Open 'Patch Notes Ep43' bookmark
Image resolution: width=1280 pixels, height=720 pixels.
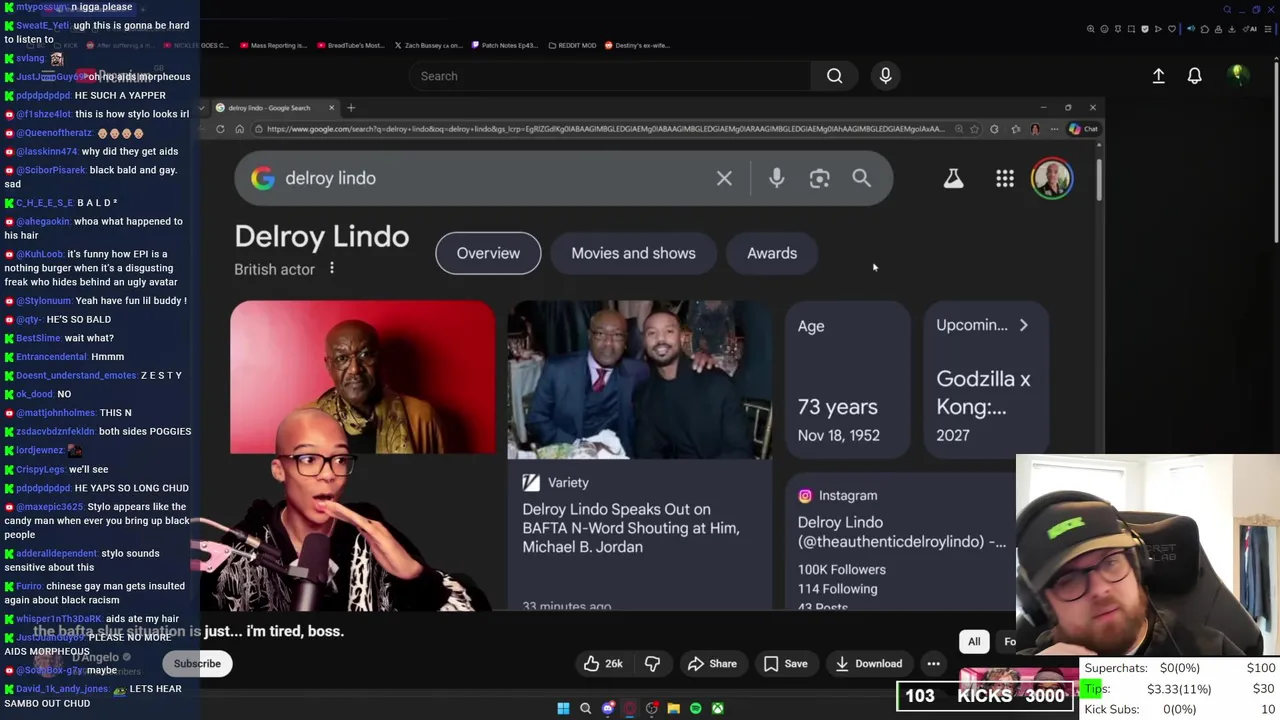click(x=507, y=45)
